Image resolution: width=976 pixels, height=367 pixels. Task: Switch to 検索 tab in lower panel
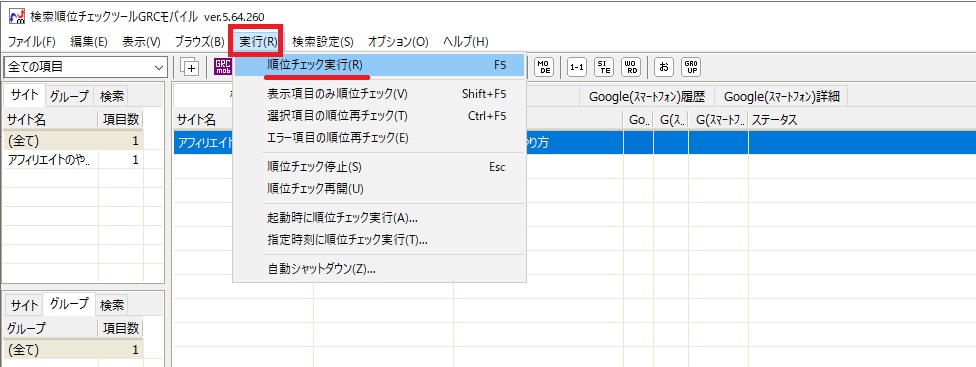click(x=112, y=305)
